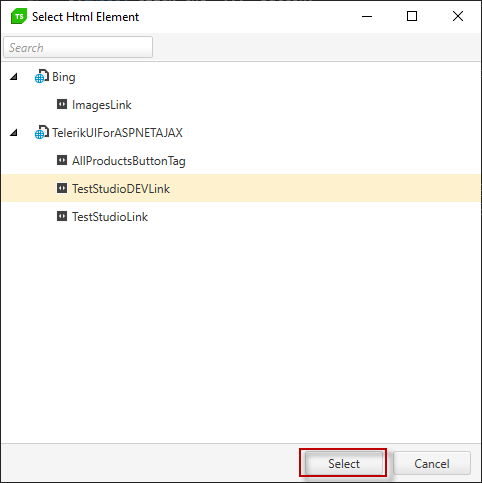Choose the ImagesLink element
Image resolution: width=482 pixels, height=483 pixels.
(x=102, y=105)
